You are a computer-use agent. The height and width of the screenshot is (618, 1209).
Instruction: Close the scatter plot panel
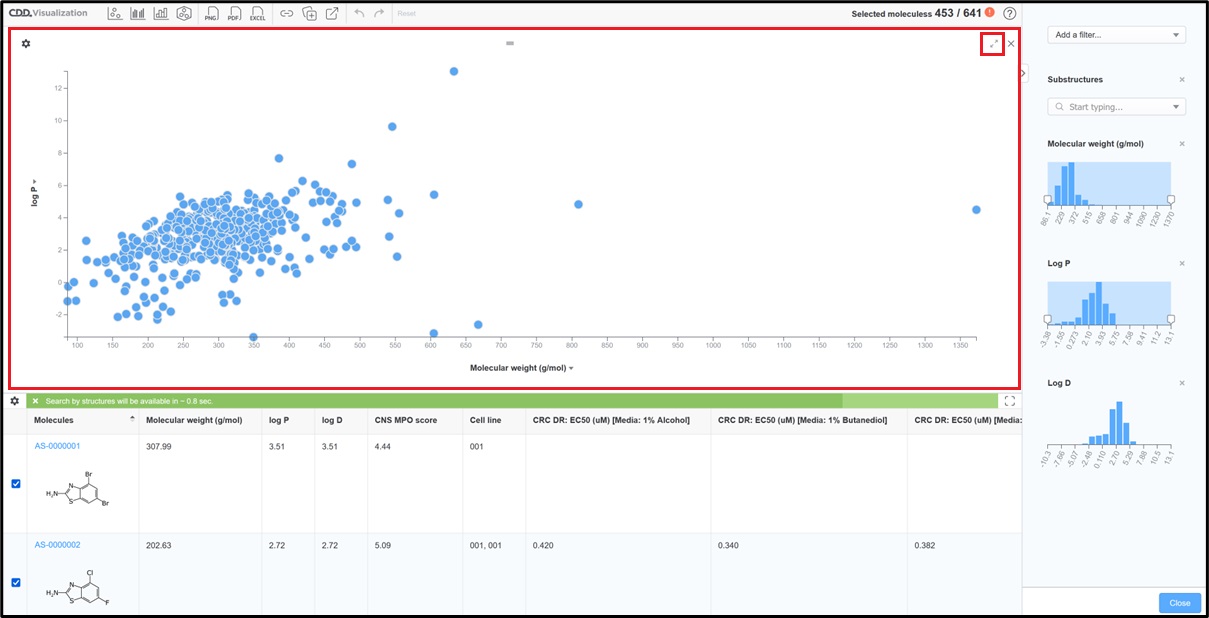1011,44
